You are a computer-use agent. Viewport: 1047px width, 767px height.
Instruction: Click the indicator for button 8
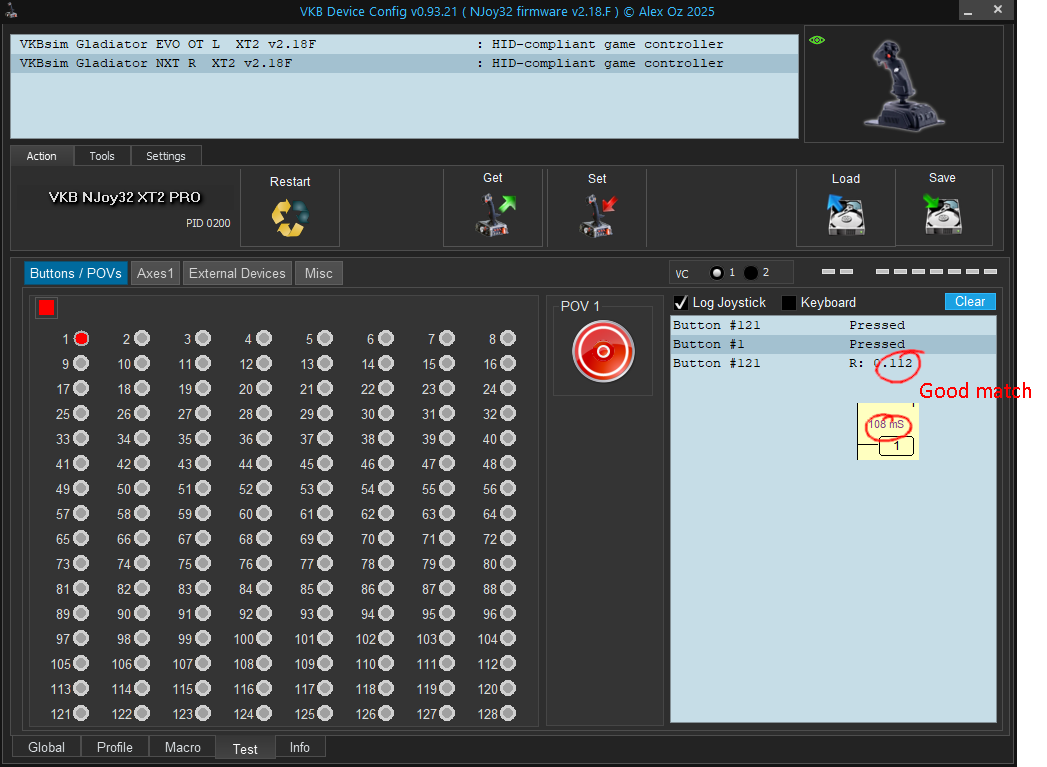(x=508, y=338)
